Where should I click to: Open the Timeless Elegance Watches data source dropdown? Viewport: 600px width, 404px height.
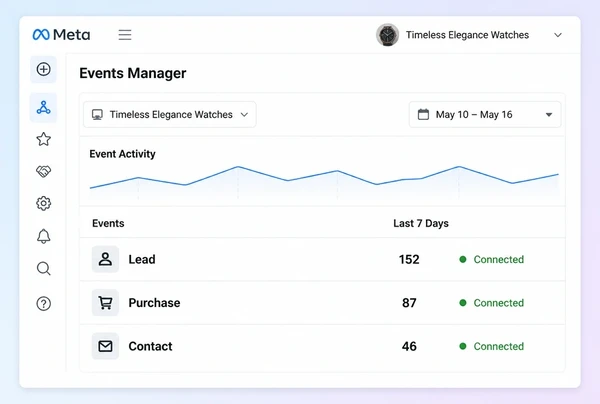170,114
